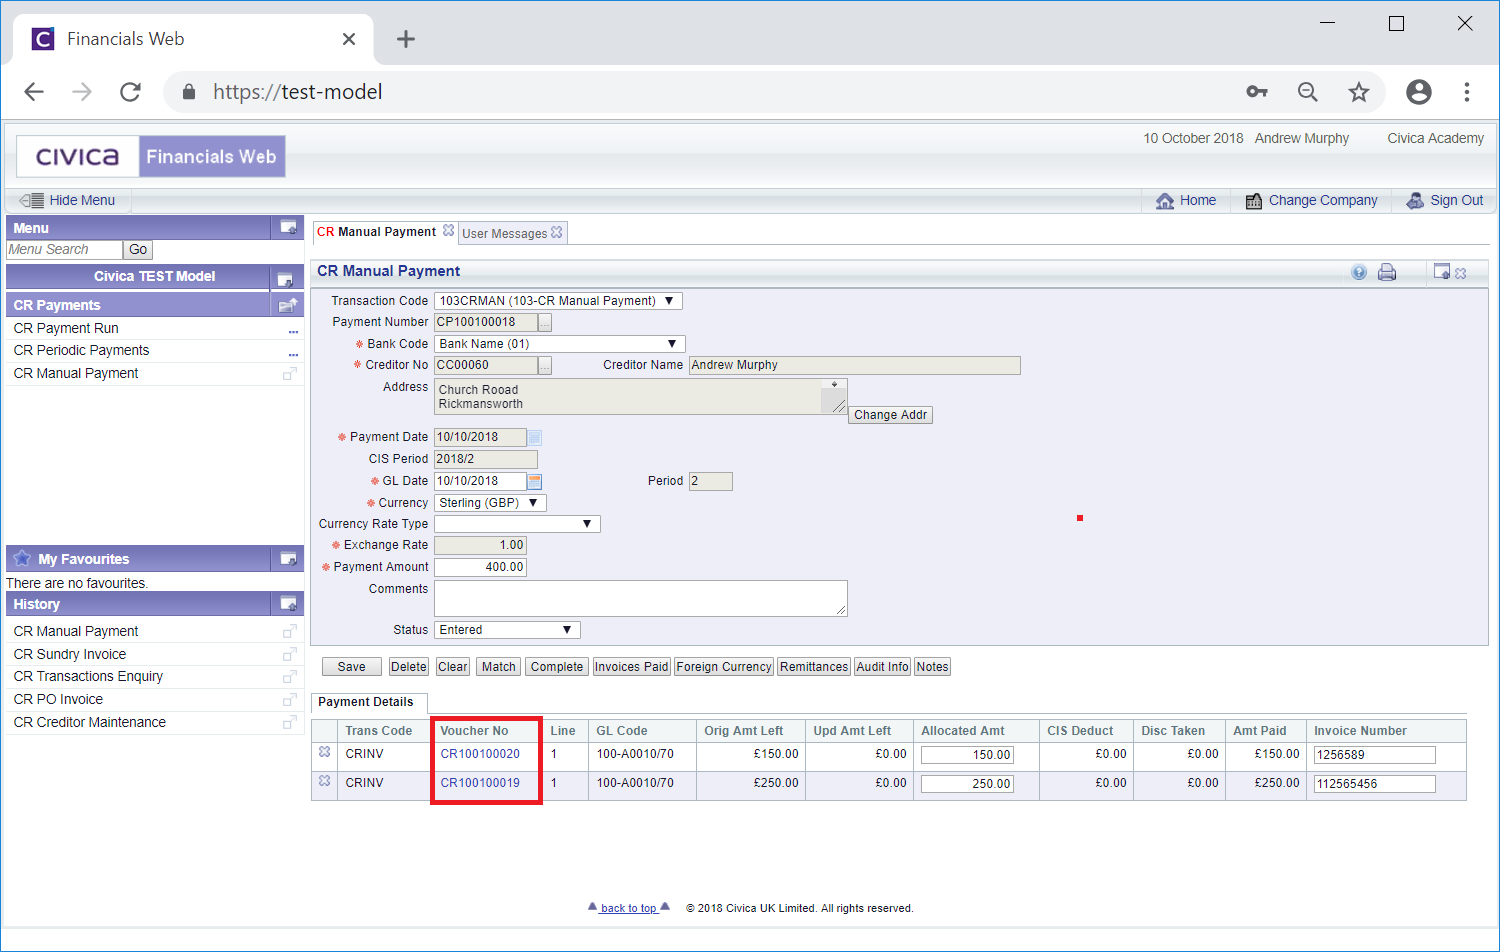The image size is (1500, 952).
Task: Open Invoices Paid
Action: coord(631,667)
